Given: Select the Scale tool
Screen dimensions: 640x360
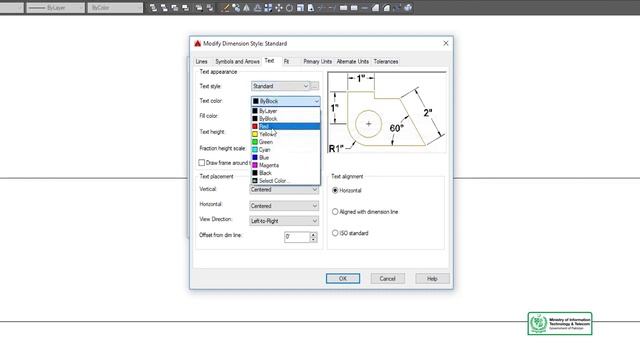Looking at the screenshot, I should pos(300,8).
